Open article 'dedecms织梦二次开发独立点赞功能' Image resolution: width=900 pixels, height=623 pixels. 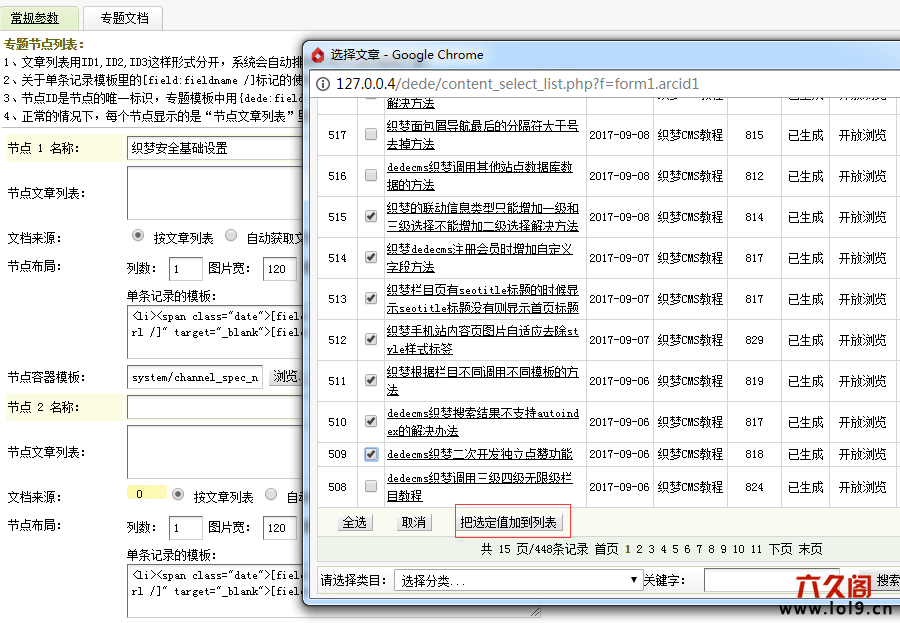[x=479, y=454]
